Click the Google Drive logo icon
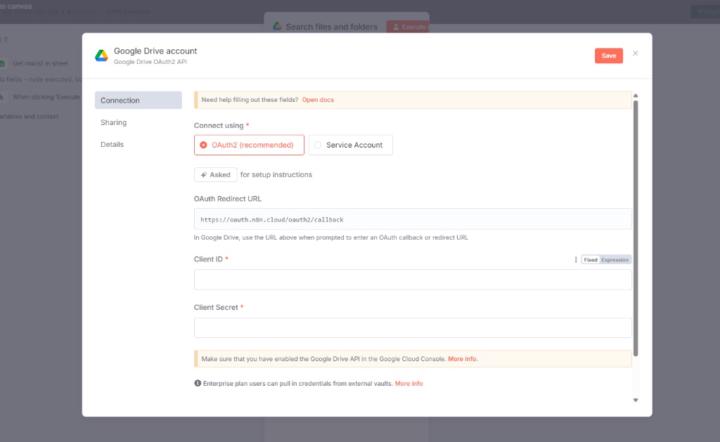Viewport: 720px width, 442px height. 101,56
